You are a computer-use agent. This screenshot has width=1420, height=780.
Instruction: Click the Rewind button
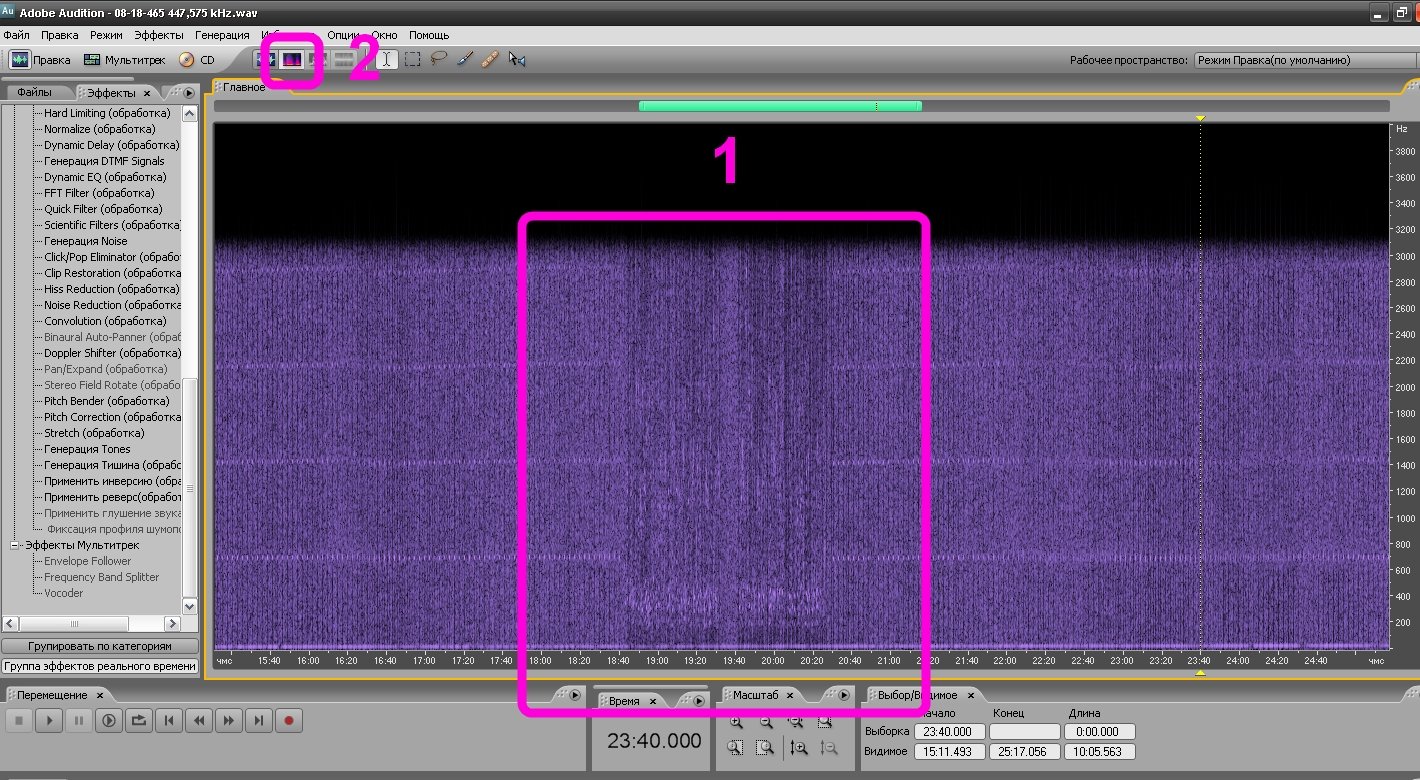click(199, 720)
